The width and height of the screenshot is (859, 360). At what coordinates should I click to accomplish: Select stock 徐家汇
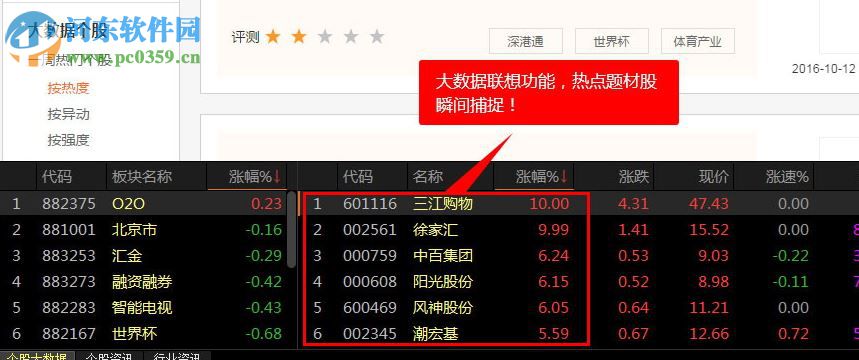click(435, 230)
